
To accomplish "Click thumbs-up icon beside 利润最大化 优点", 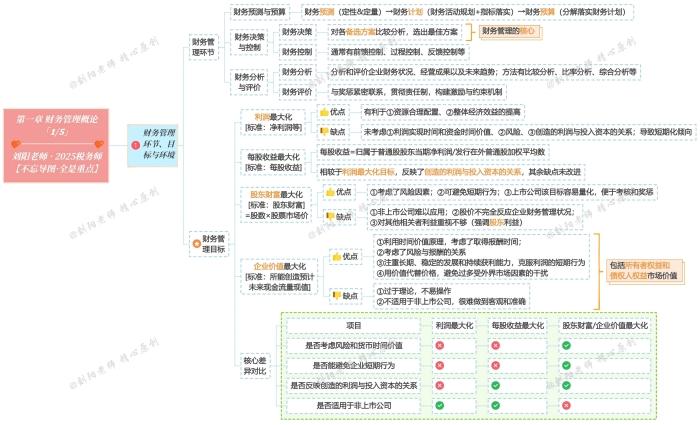I will click(324, 112).
